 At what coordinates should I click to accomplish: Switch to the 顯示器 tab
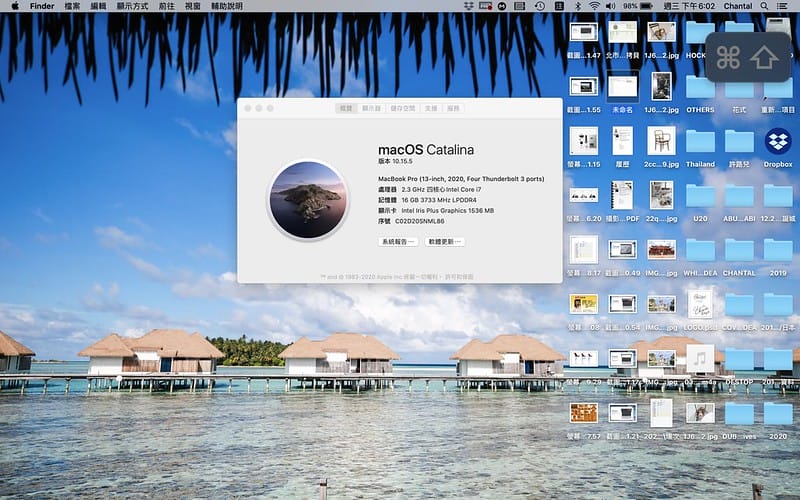tap(372, 108)
